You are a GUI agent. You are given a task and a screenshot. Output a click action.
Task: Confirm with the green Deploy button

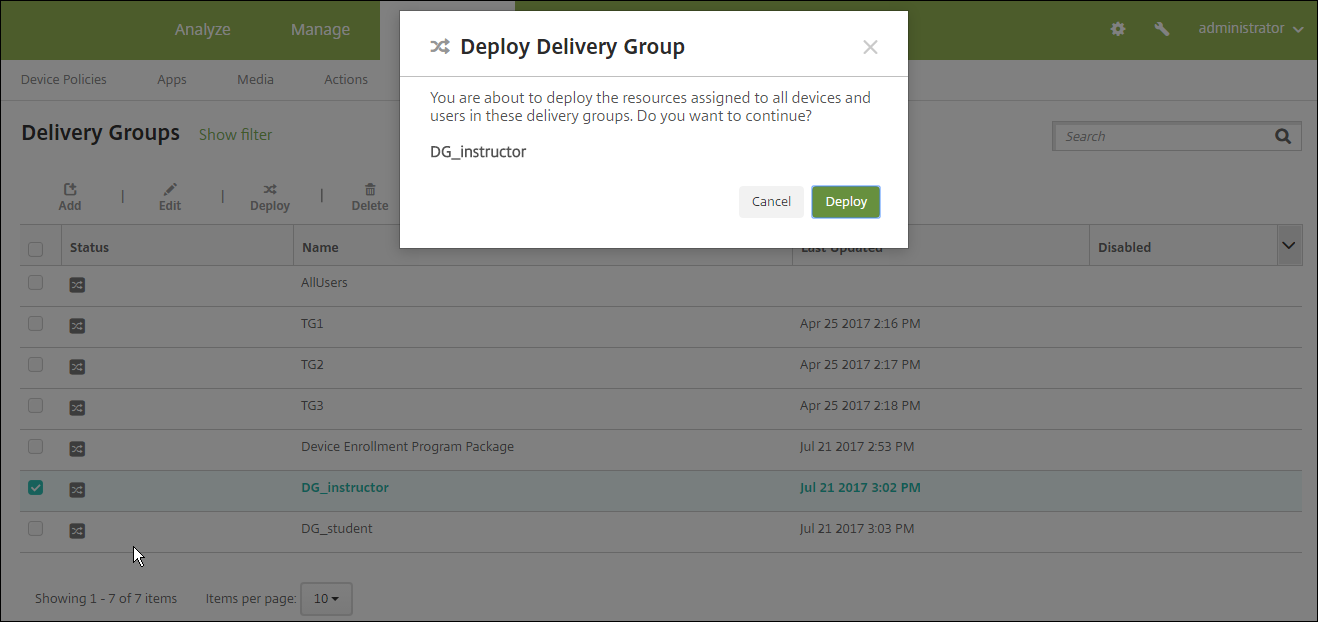click(846, 202)
